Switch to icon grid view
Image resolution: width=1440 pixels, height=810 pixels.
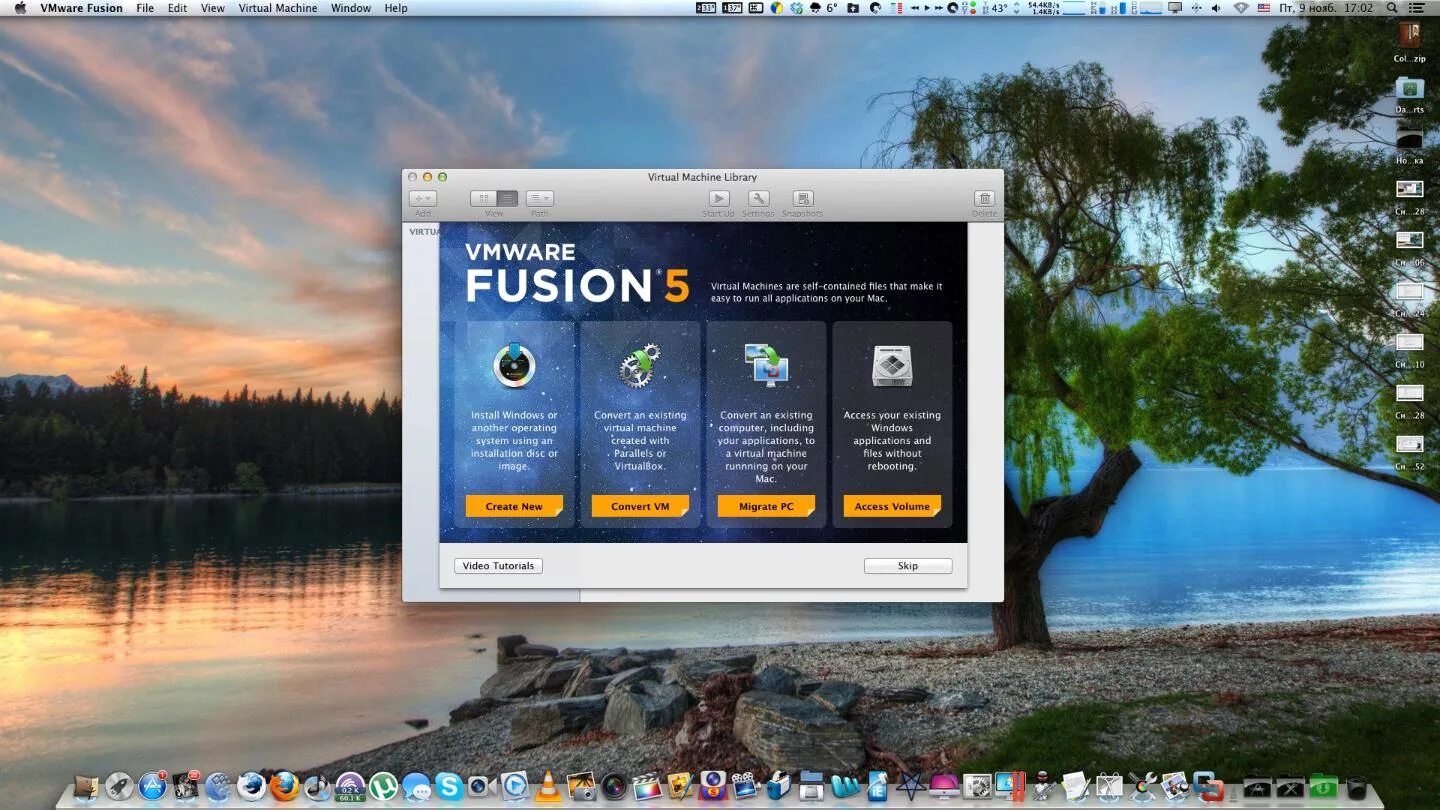click(484, 199)
